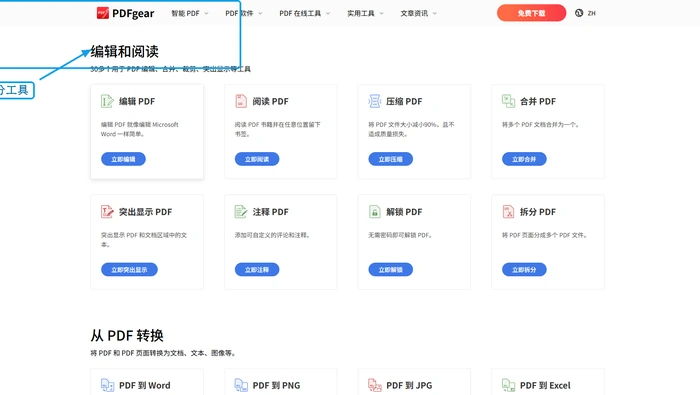The width and height of the screenshot is (700, 395).
Task: Open the PDF 到 Word card
Action: (147, 383)
